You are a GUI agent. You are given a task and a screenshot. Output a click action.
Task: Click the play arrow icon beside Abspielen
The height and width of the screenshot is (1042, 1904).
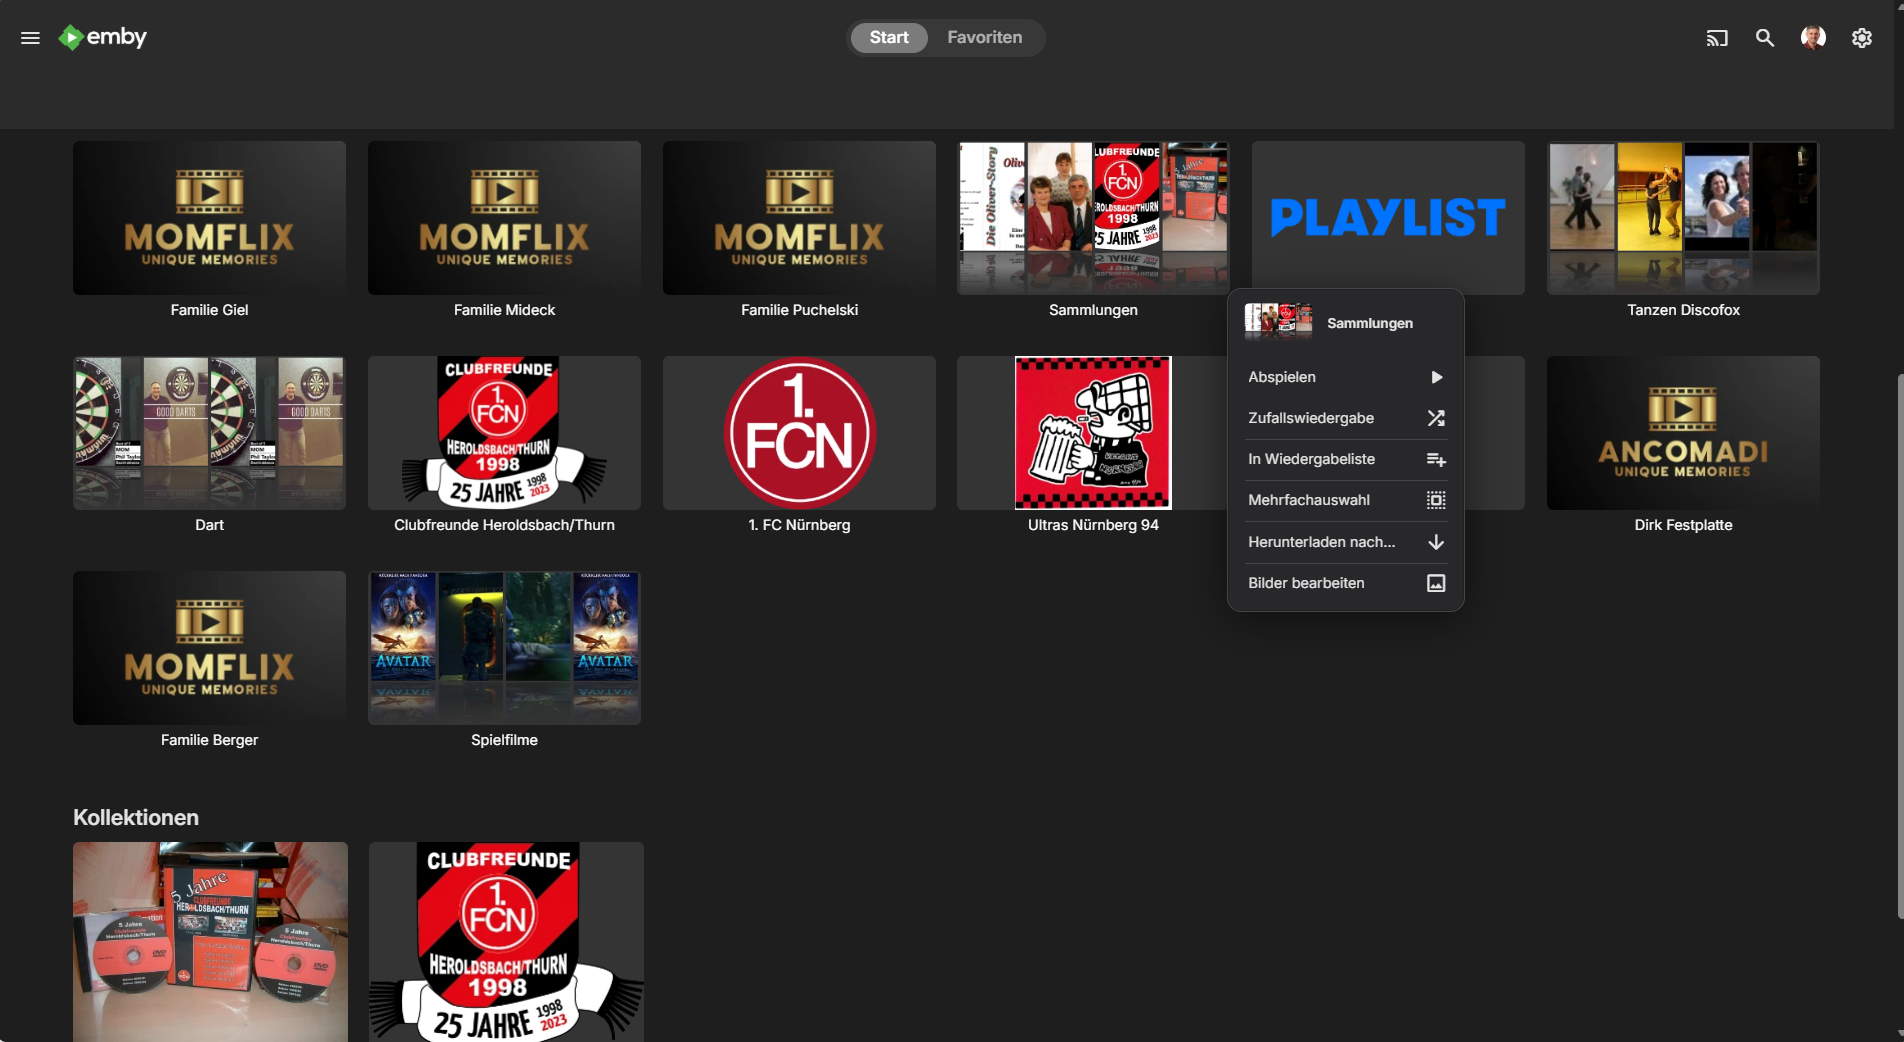(1436, 377)
